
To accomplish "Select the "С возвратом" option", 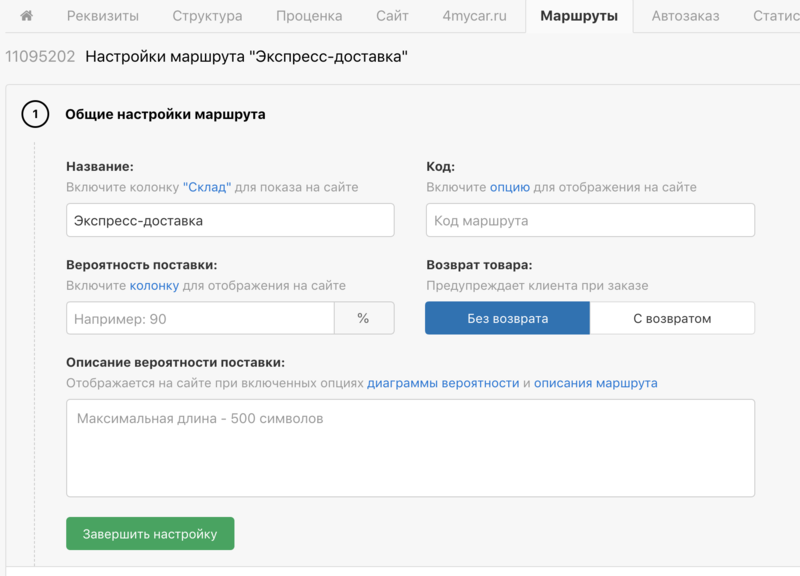I will pyautogui.click(x=672, y=319).
